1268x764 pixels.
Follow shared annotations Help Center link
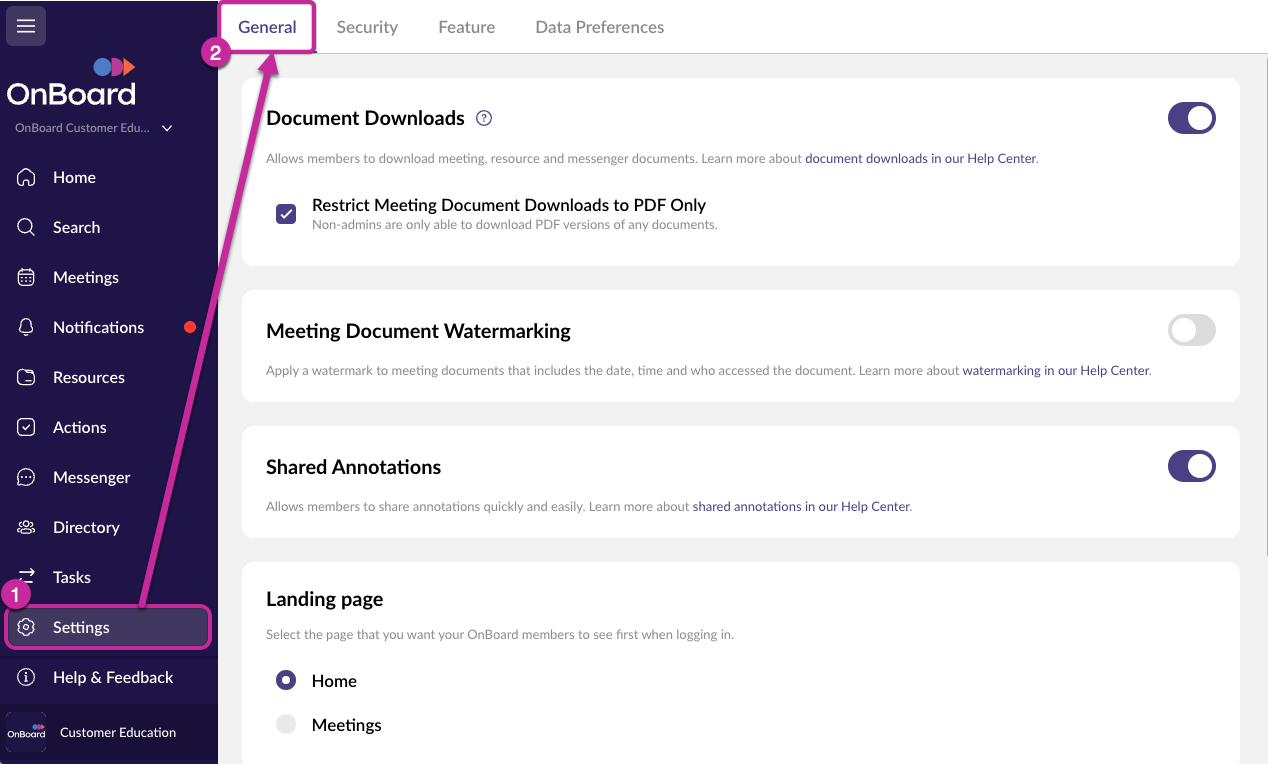[x=800, y=506]
